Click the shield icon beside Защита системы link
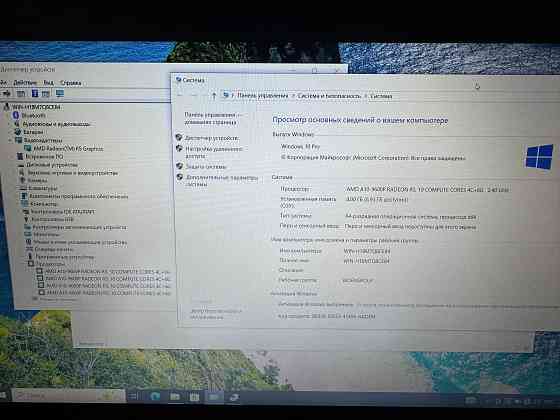The height and width of the screenshot is (420, 560). [x=179, y=166]
